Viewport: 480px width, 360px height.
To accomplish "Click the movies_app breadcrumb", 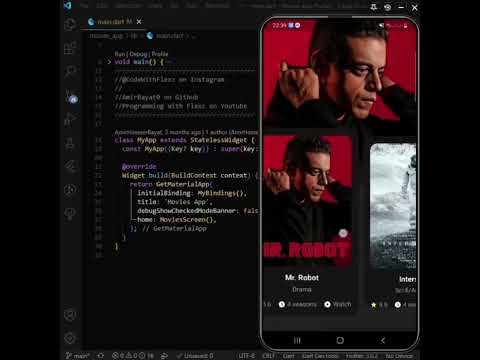I will click(x=106, y=36).
